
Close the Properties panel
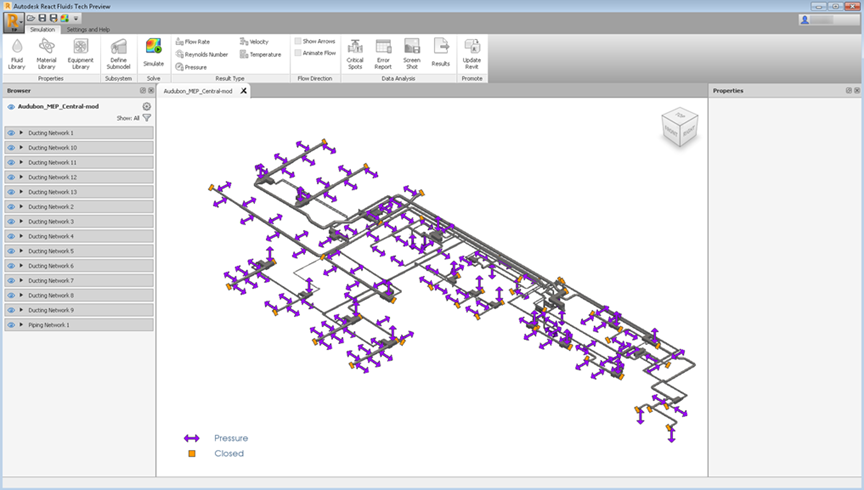pos(857,90)
